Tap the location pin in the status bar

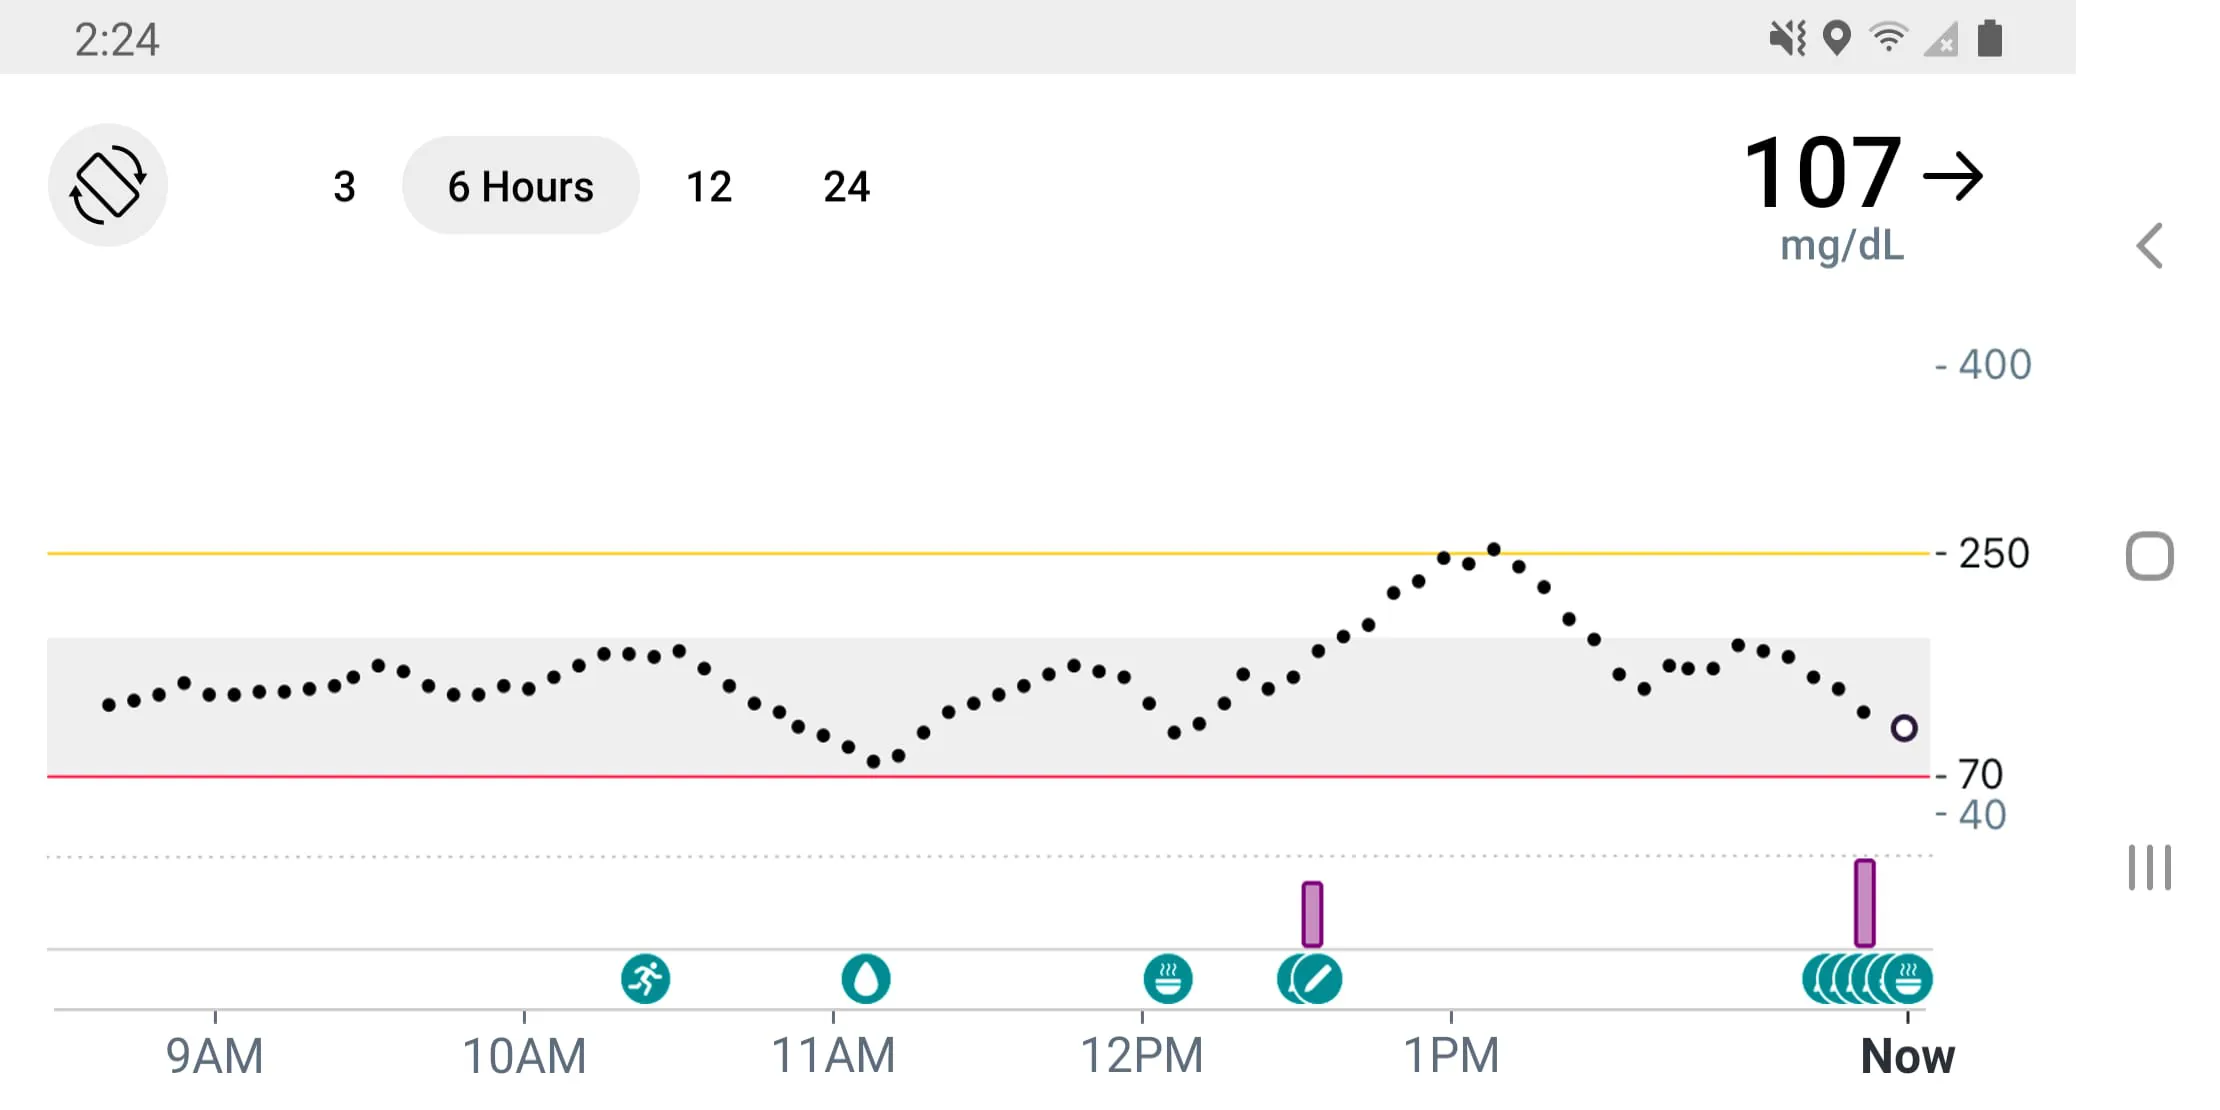(1838, 37)
